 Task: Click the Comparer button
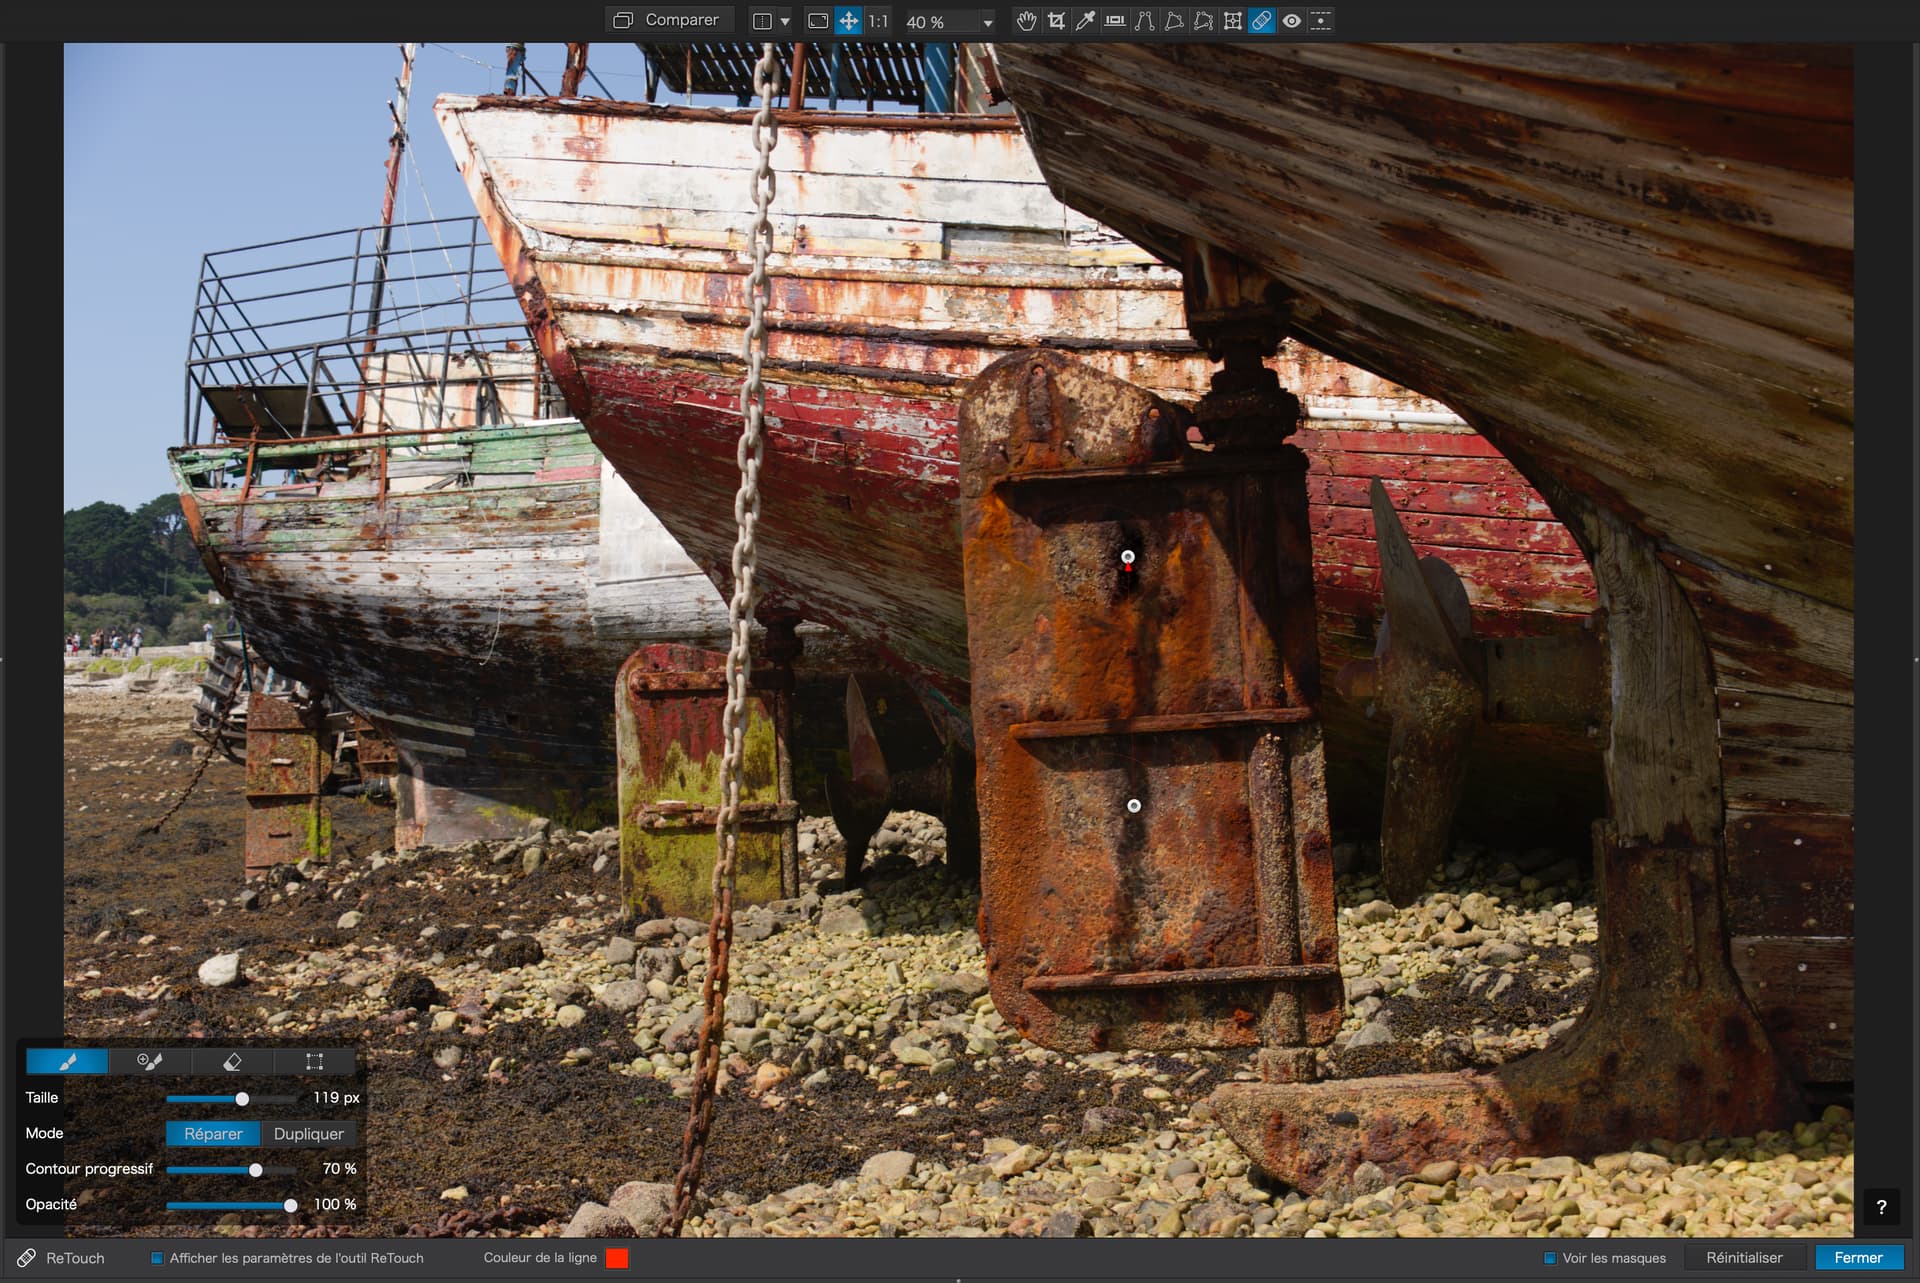pyautogui.click(x=667, y=20)
